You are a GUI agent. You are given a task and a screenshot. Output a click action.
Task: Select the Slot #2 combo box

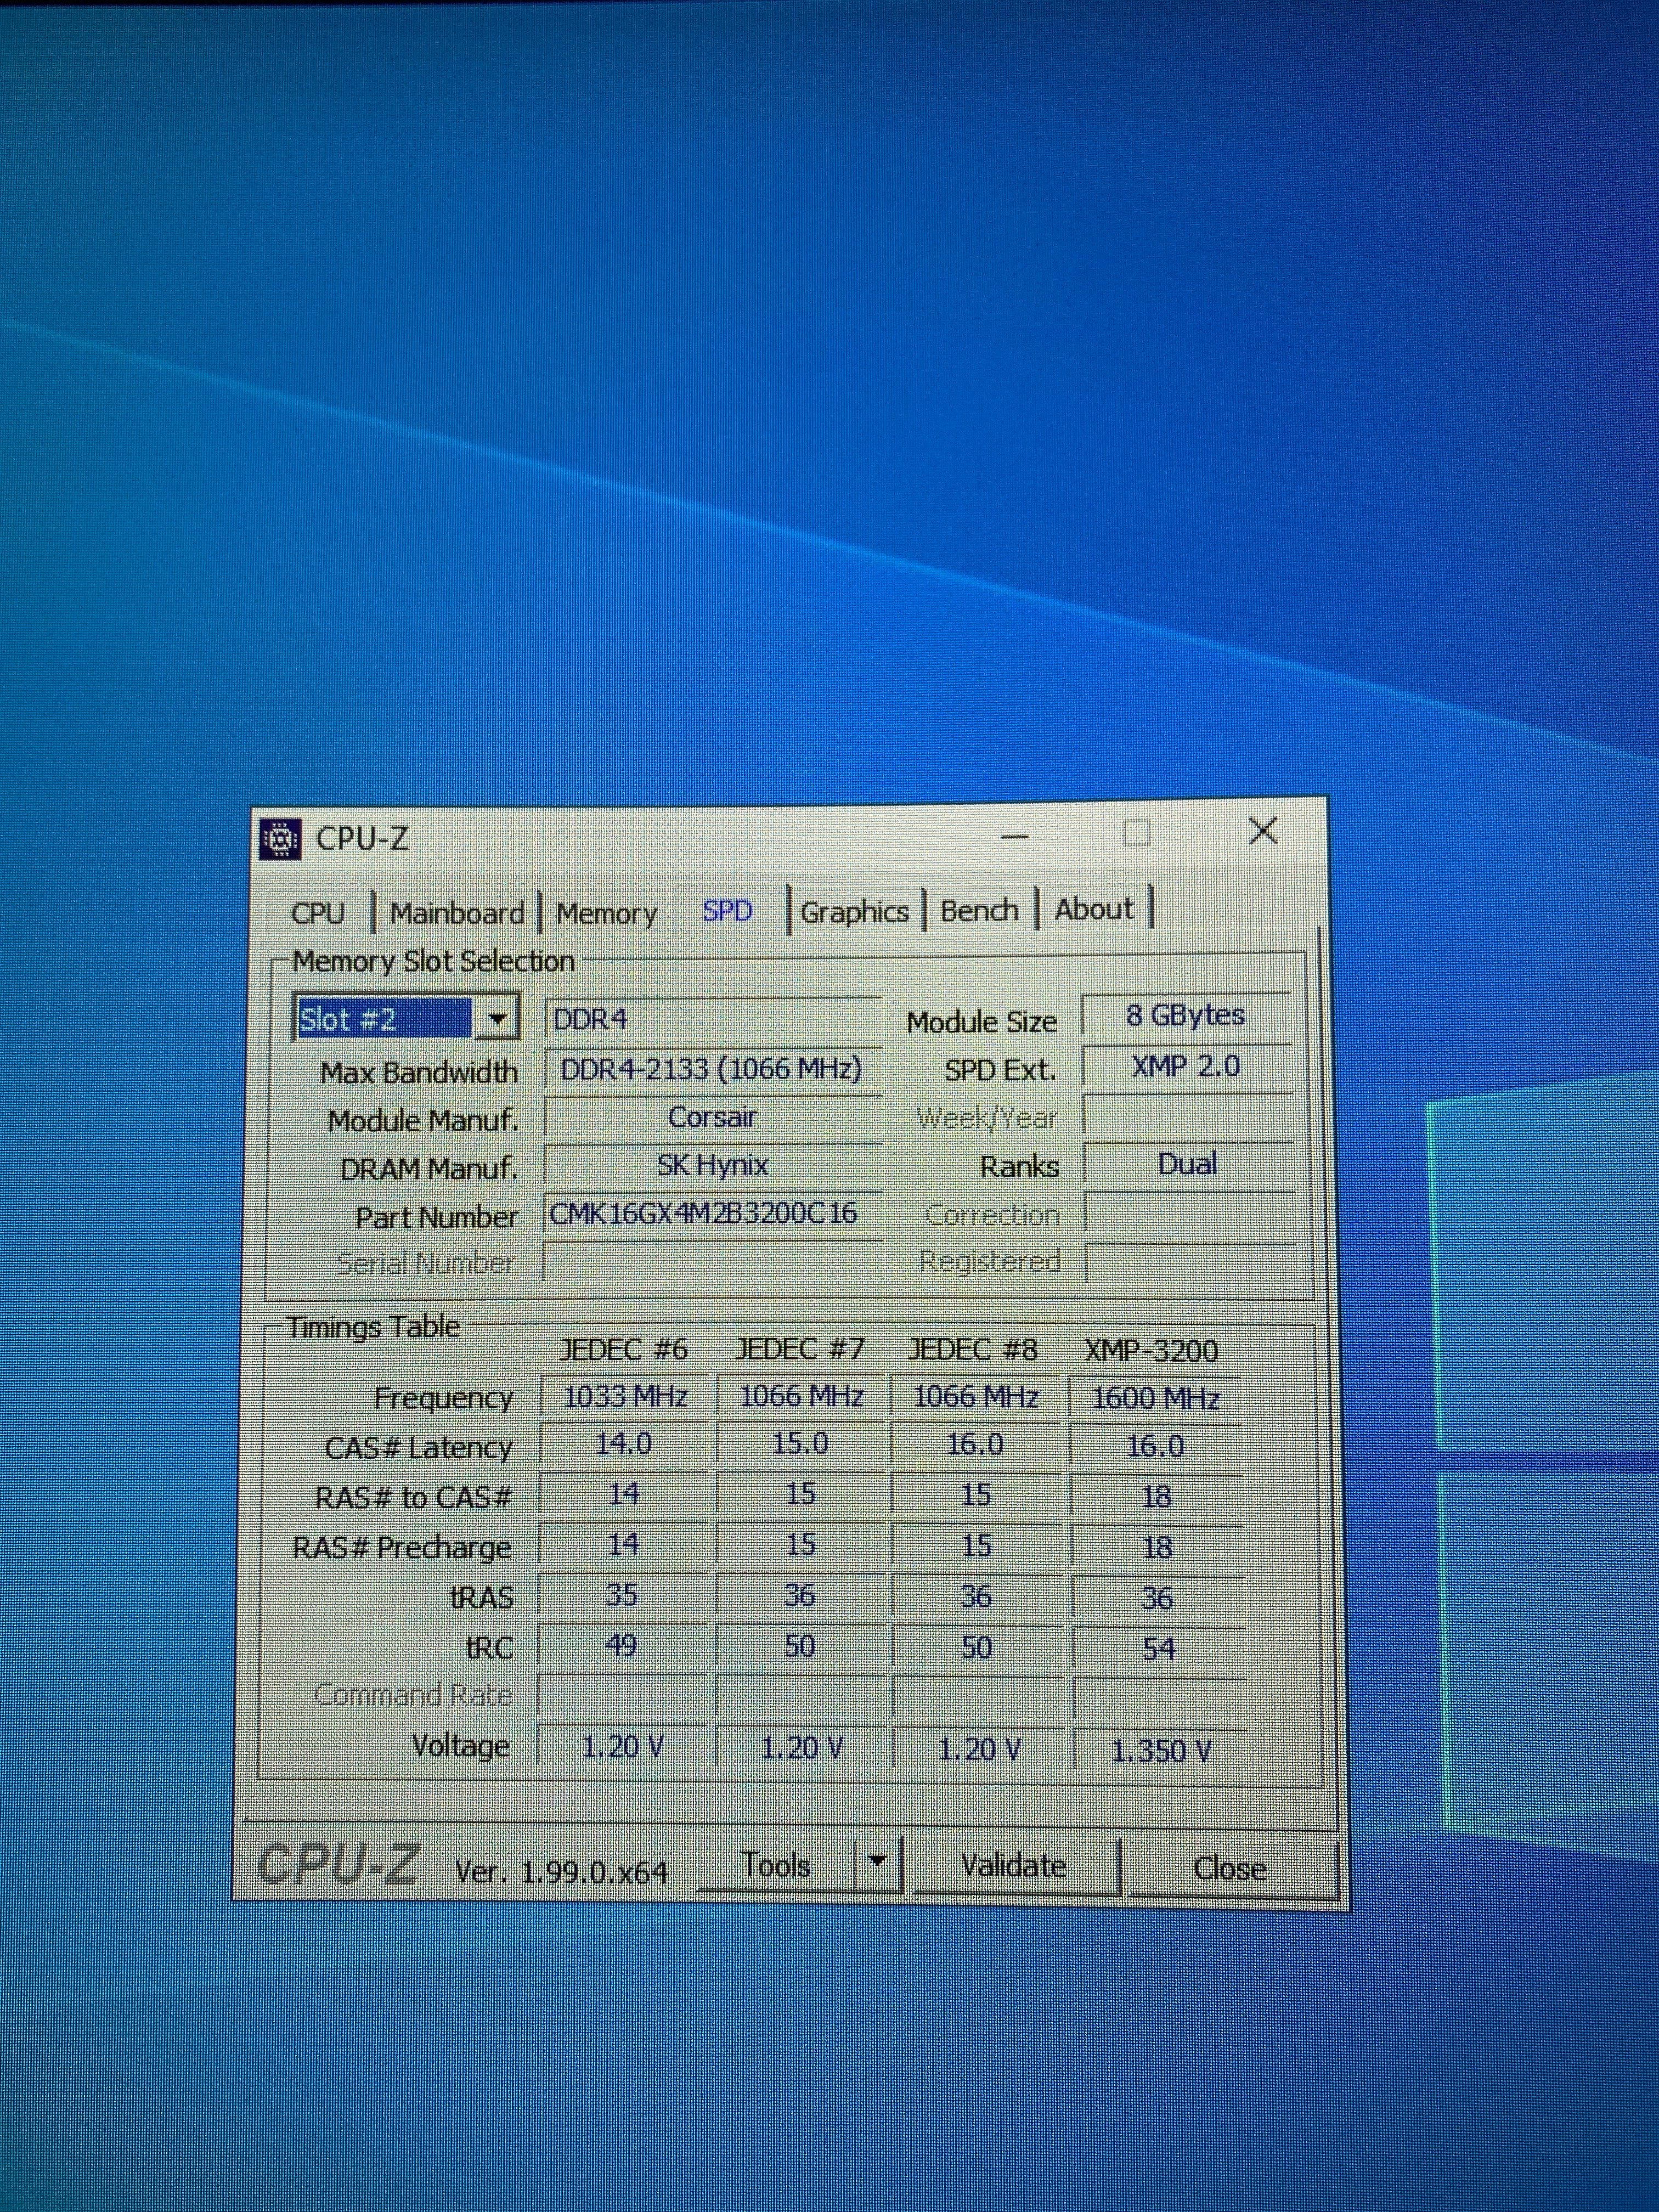pyautogui.click(x=385, y=1019)
